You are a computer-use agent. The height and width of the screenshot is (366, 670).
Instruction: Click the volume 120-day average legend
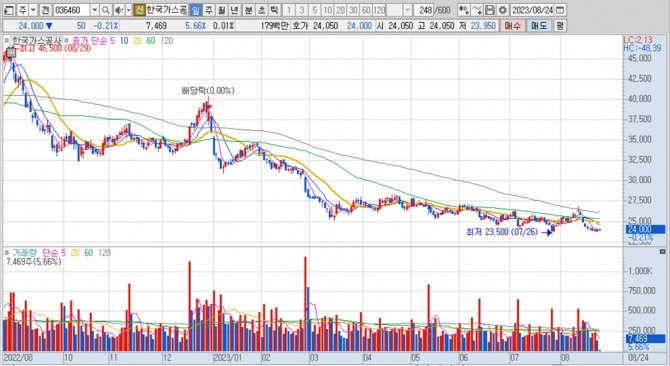click(104, 253)
